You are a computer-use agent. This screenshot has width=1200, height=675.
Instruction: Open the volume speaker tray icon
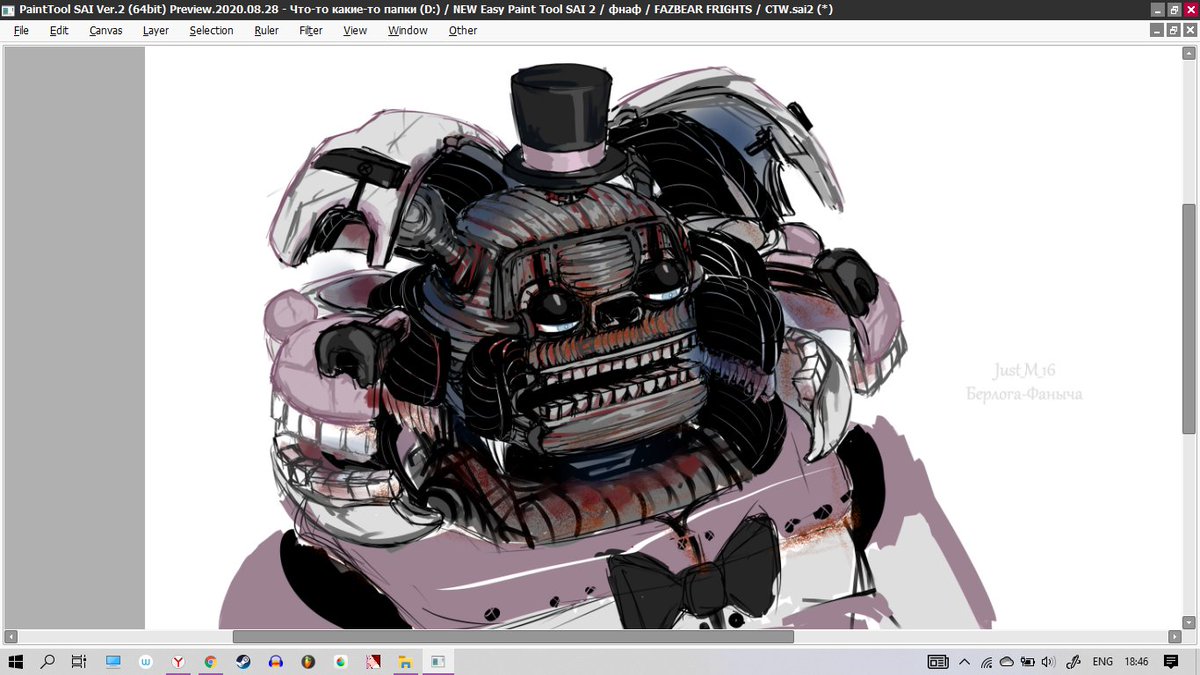(x=1047, y=661)
